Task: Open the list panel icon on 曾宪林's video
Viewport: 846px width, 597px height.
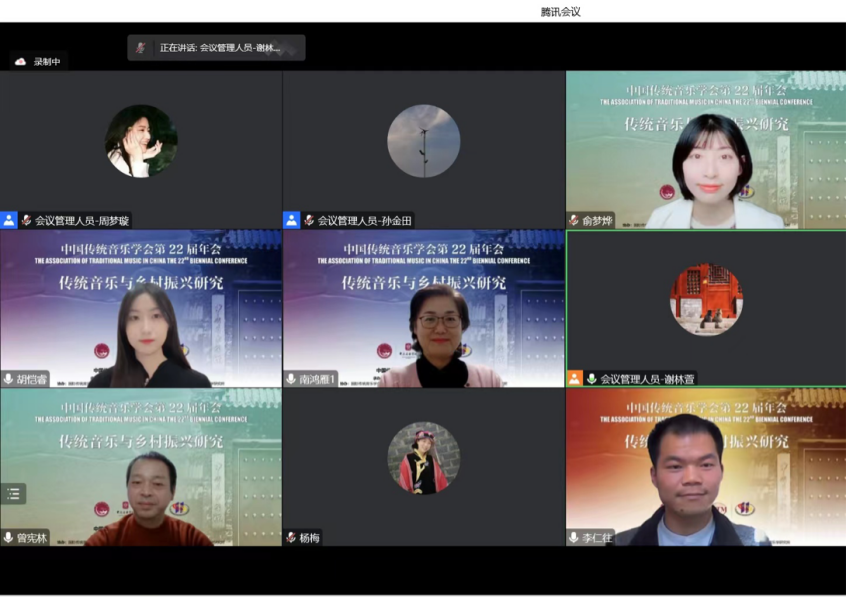Action: click(13, 493)
